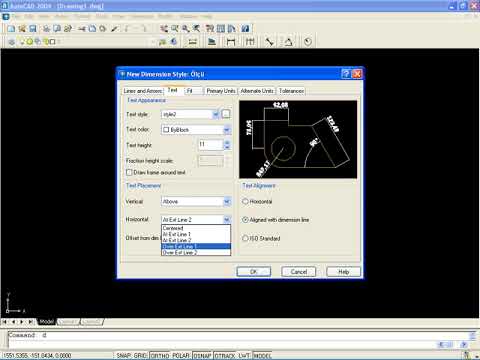Switch to the Primary Units tab
This screenshot has height=360, width=480.
(x=221, y=91)
